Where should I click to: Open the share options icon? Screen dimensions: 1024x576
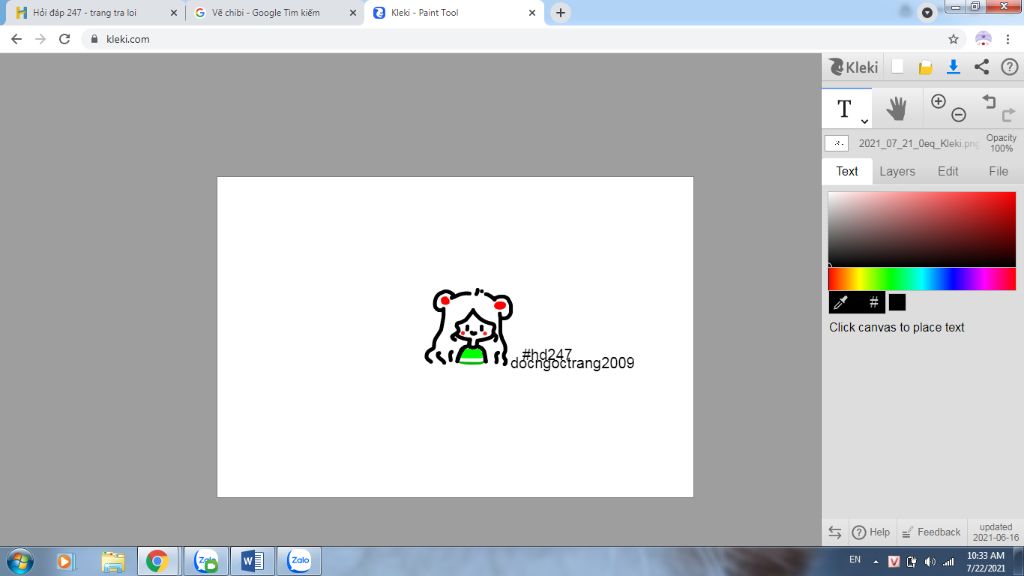[x=982, y=67]
